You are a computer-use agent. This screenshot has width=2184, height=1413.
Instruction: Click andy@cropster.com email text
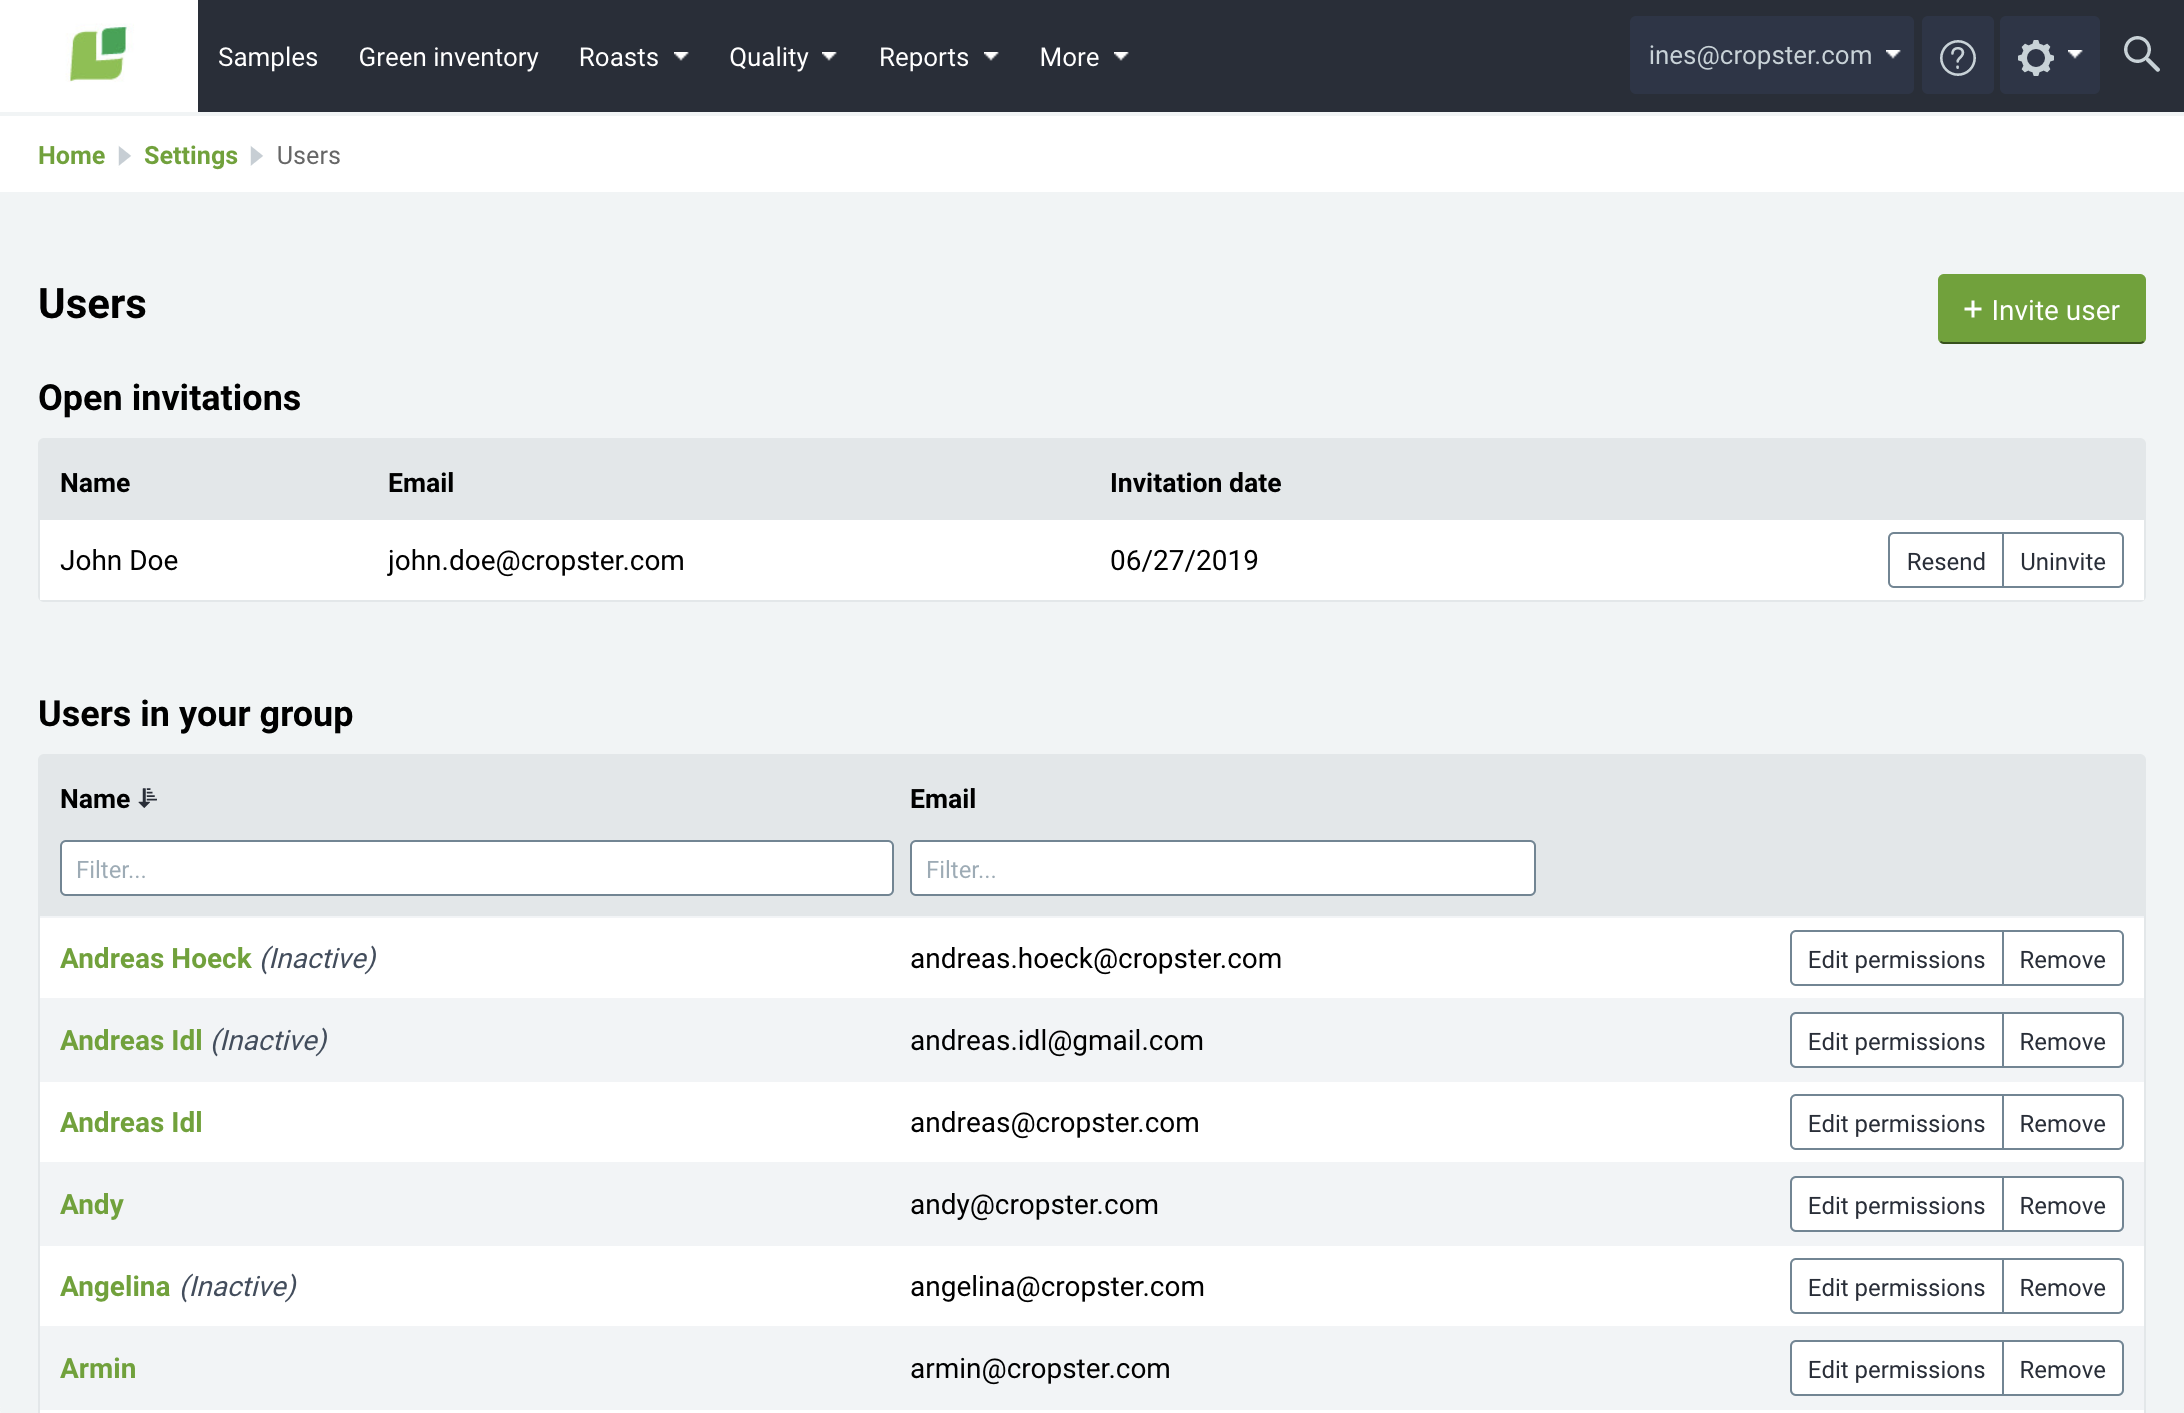click(1034, 1204)
